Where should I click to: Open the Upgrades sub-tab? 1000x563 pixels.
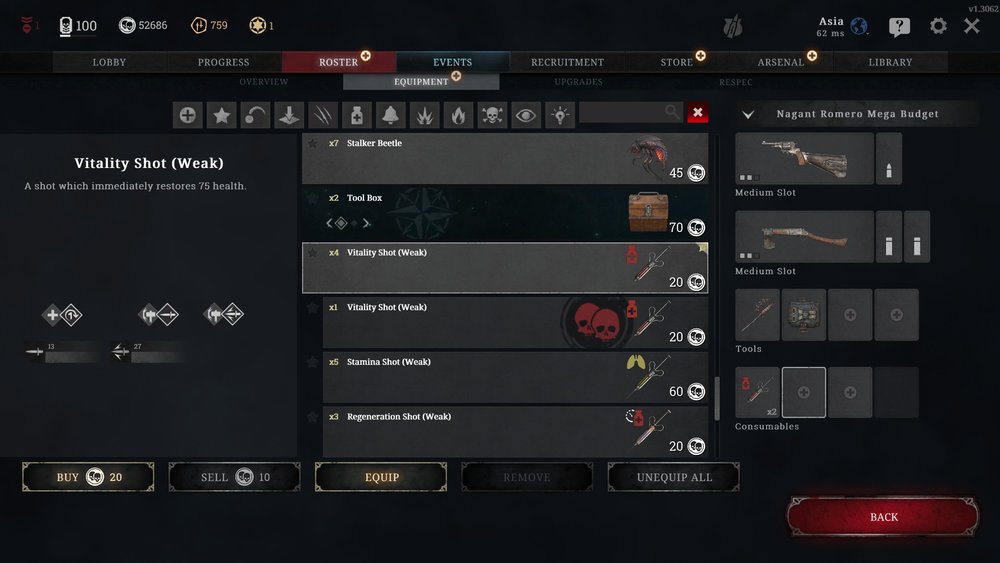pos(578,82)
